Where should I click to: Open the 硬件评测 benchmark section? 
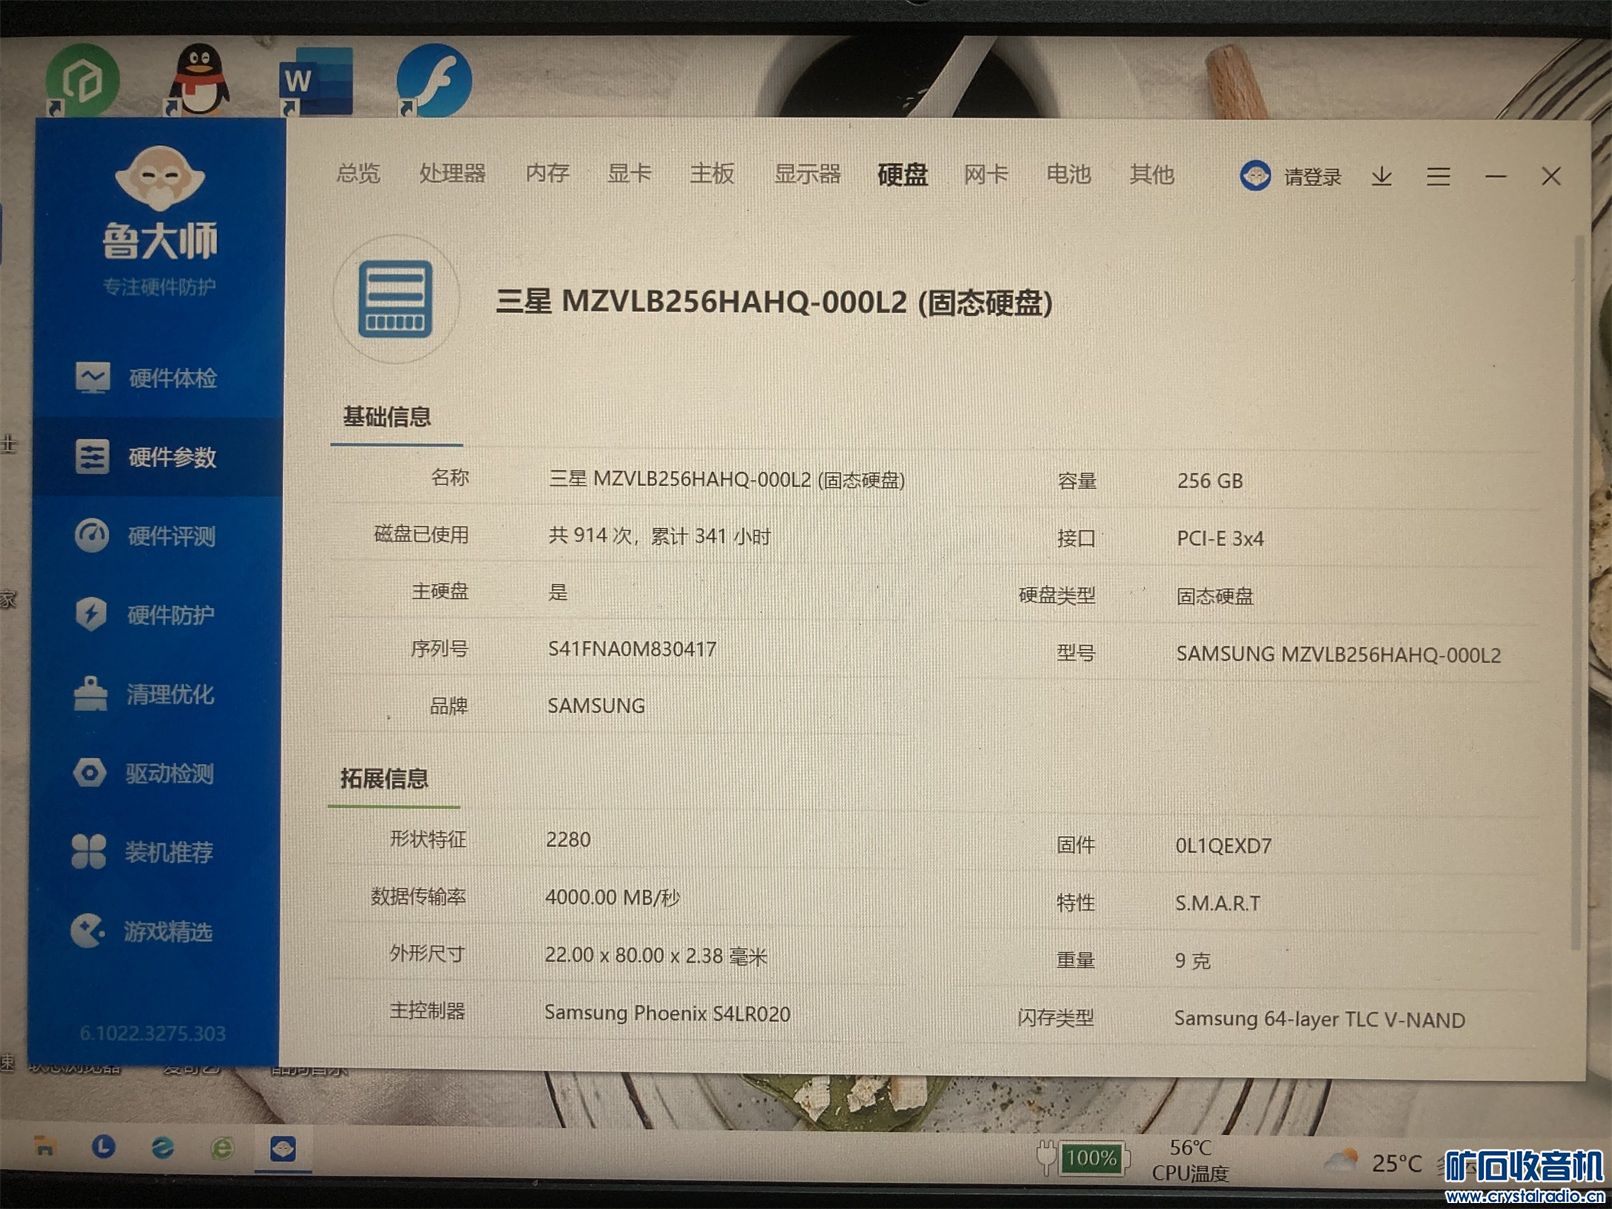(x=147, y=536)
